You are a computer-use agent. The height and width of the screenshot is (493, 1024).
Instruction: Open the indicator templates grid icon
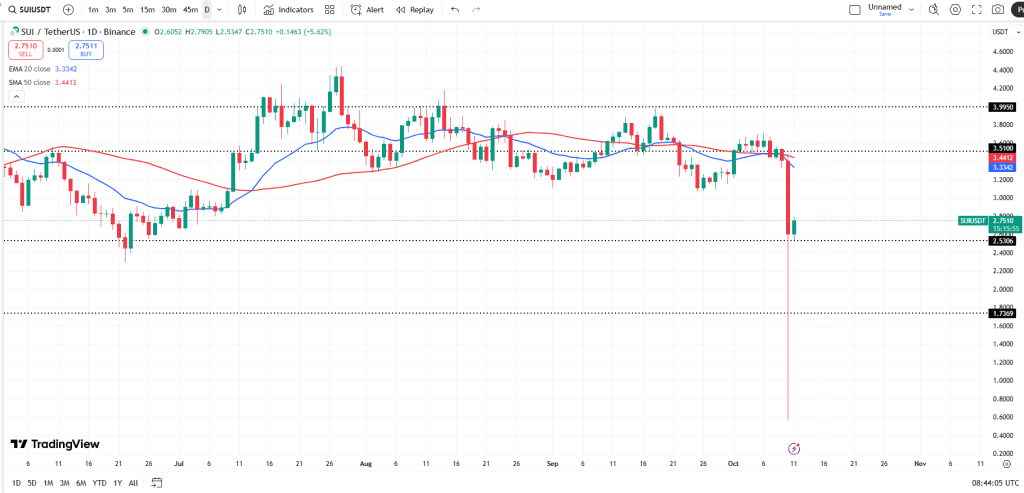point(329,9)
